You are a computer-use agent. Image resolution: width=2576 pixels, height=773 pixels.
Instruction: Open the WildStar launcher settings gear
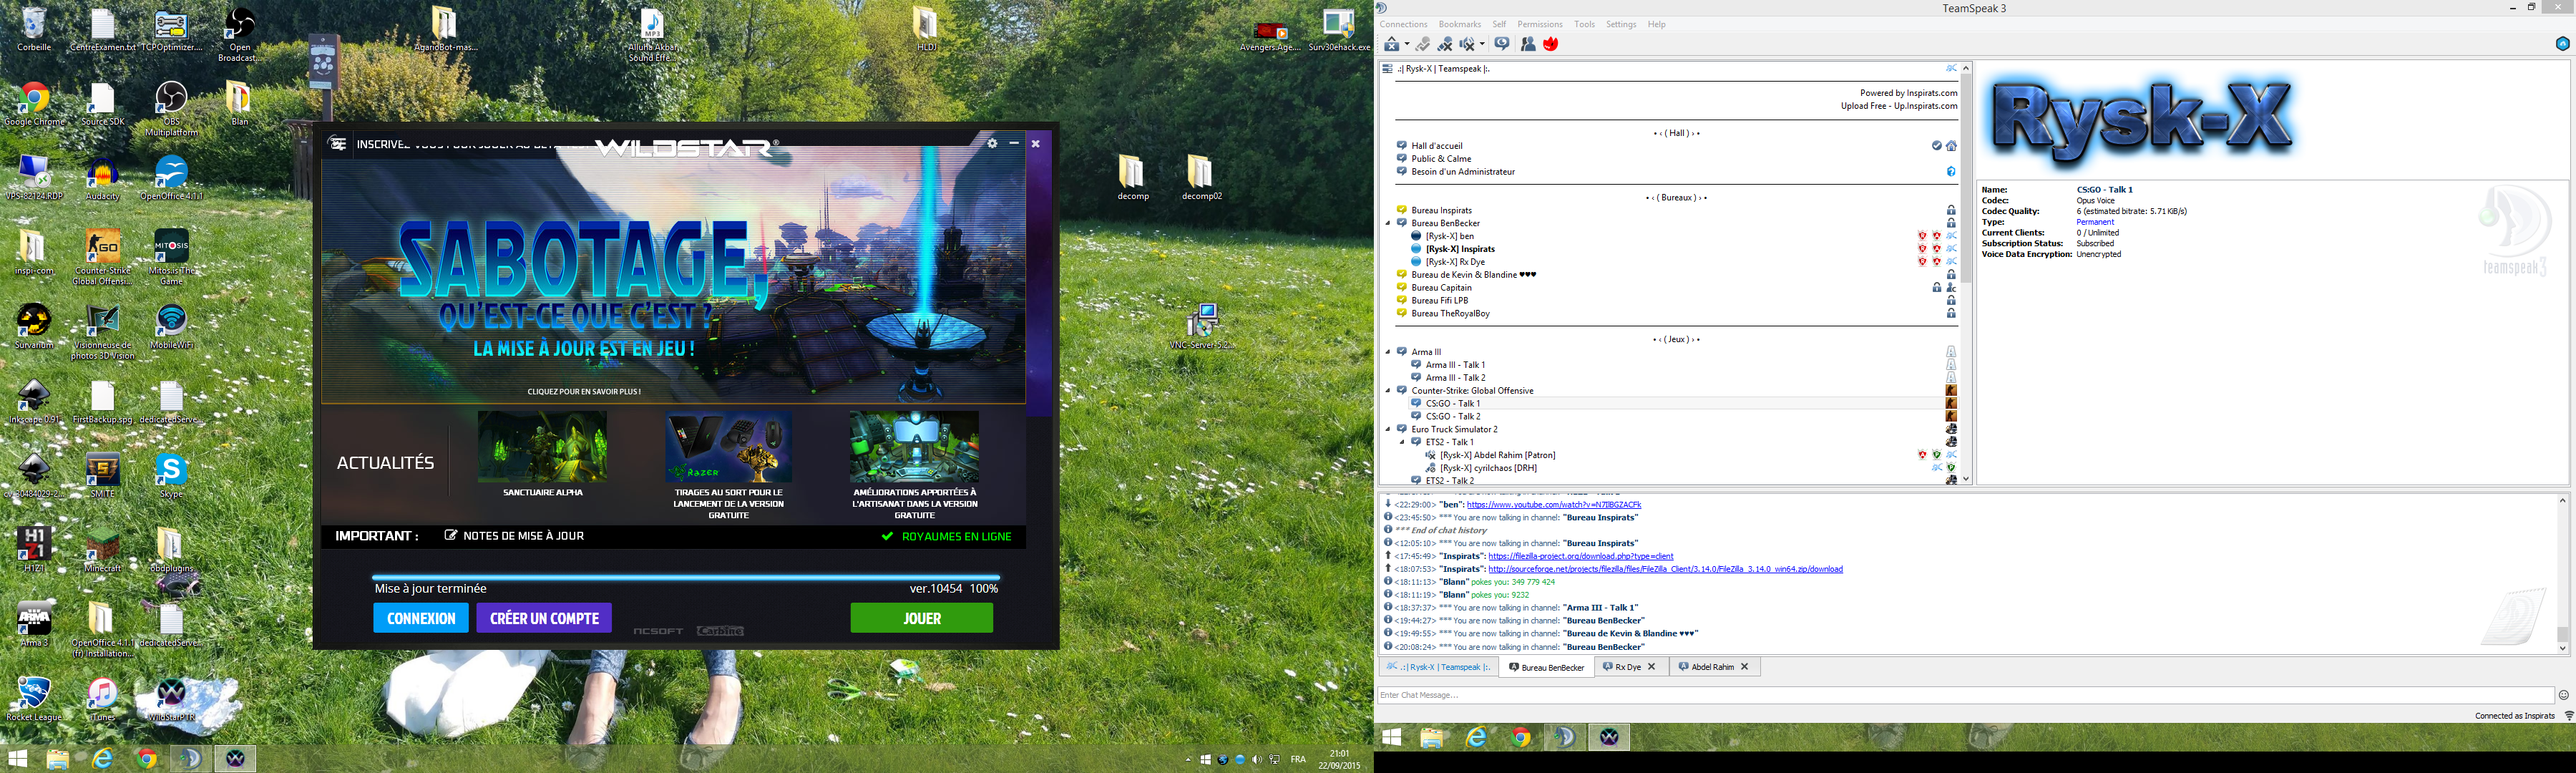click(992, 143)
